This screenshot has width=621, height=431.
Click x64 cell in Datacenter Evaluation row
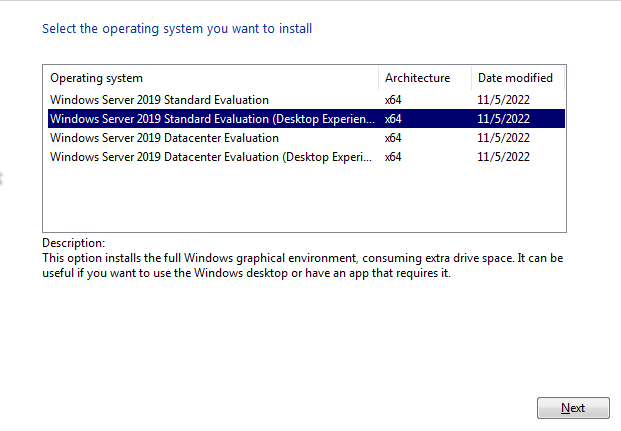click(x=393, y=138)
